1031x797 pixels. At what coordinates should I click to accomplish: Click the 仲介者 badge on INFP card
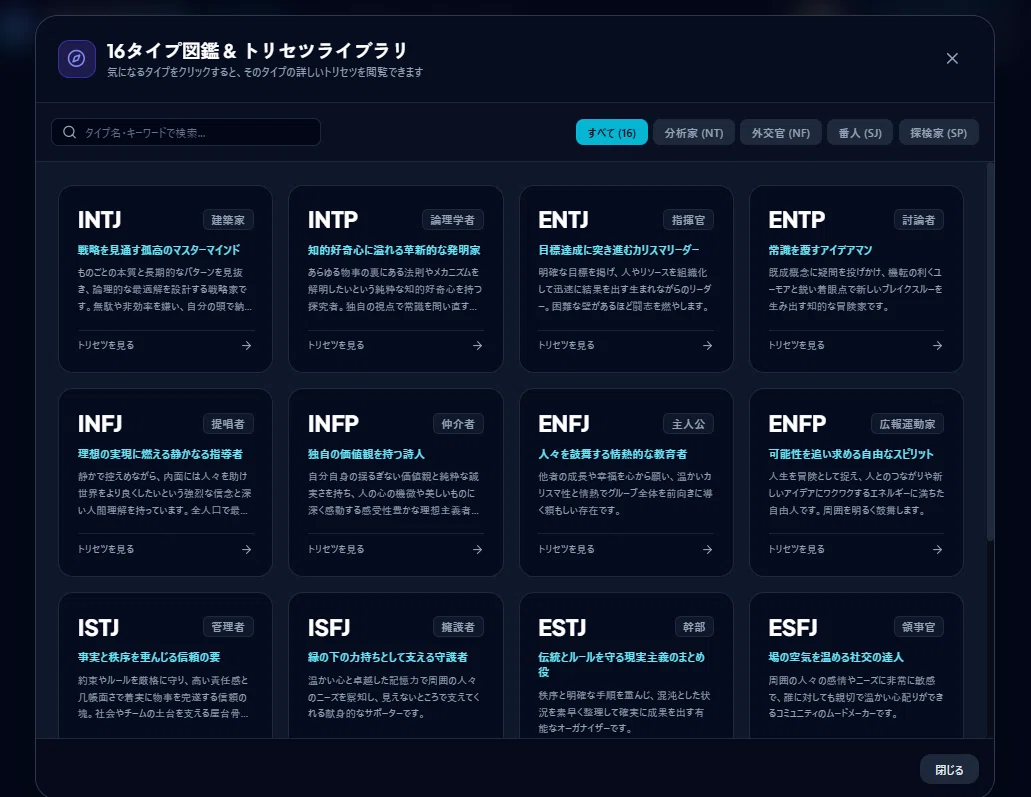pos(458,424)
